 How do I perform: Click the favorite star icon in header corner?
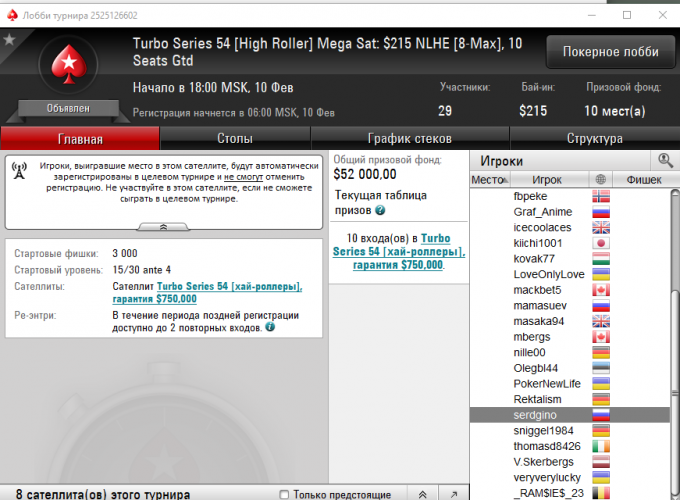(9, 40)
